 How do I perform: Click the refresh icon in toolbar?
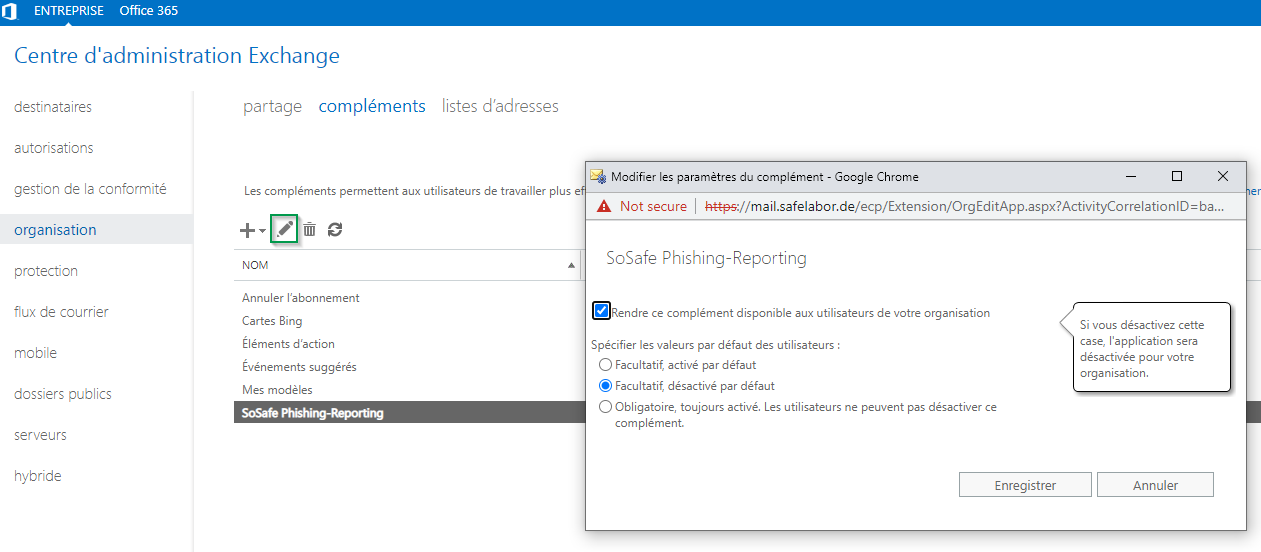pyautogui.click(x=335, y=230)
